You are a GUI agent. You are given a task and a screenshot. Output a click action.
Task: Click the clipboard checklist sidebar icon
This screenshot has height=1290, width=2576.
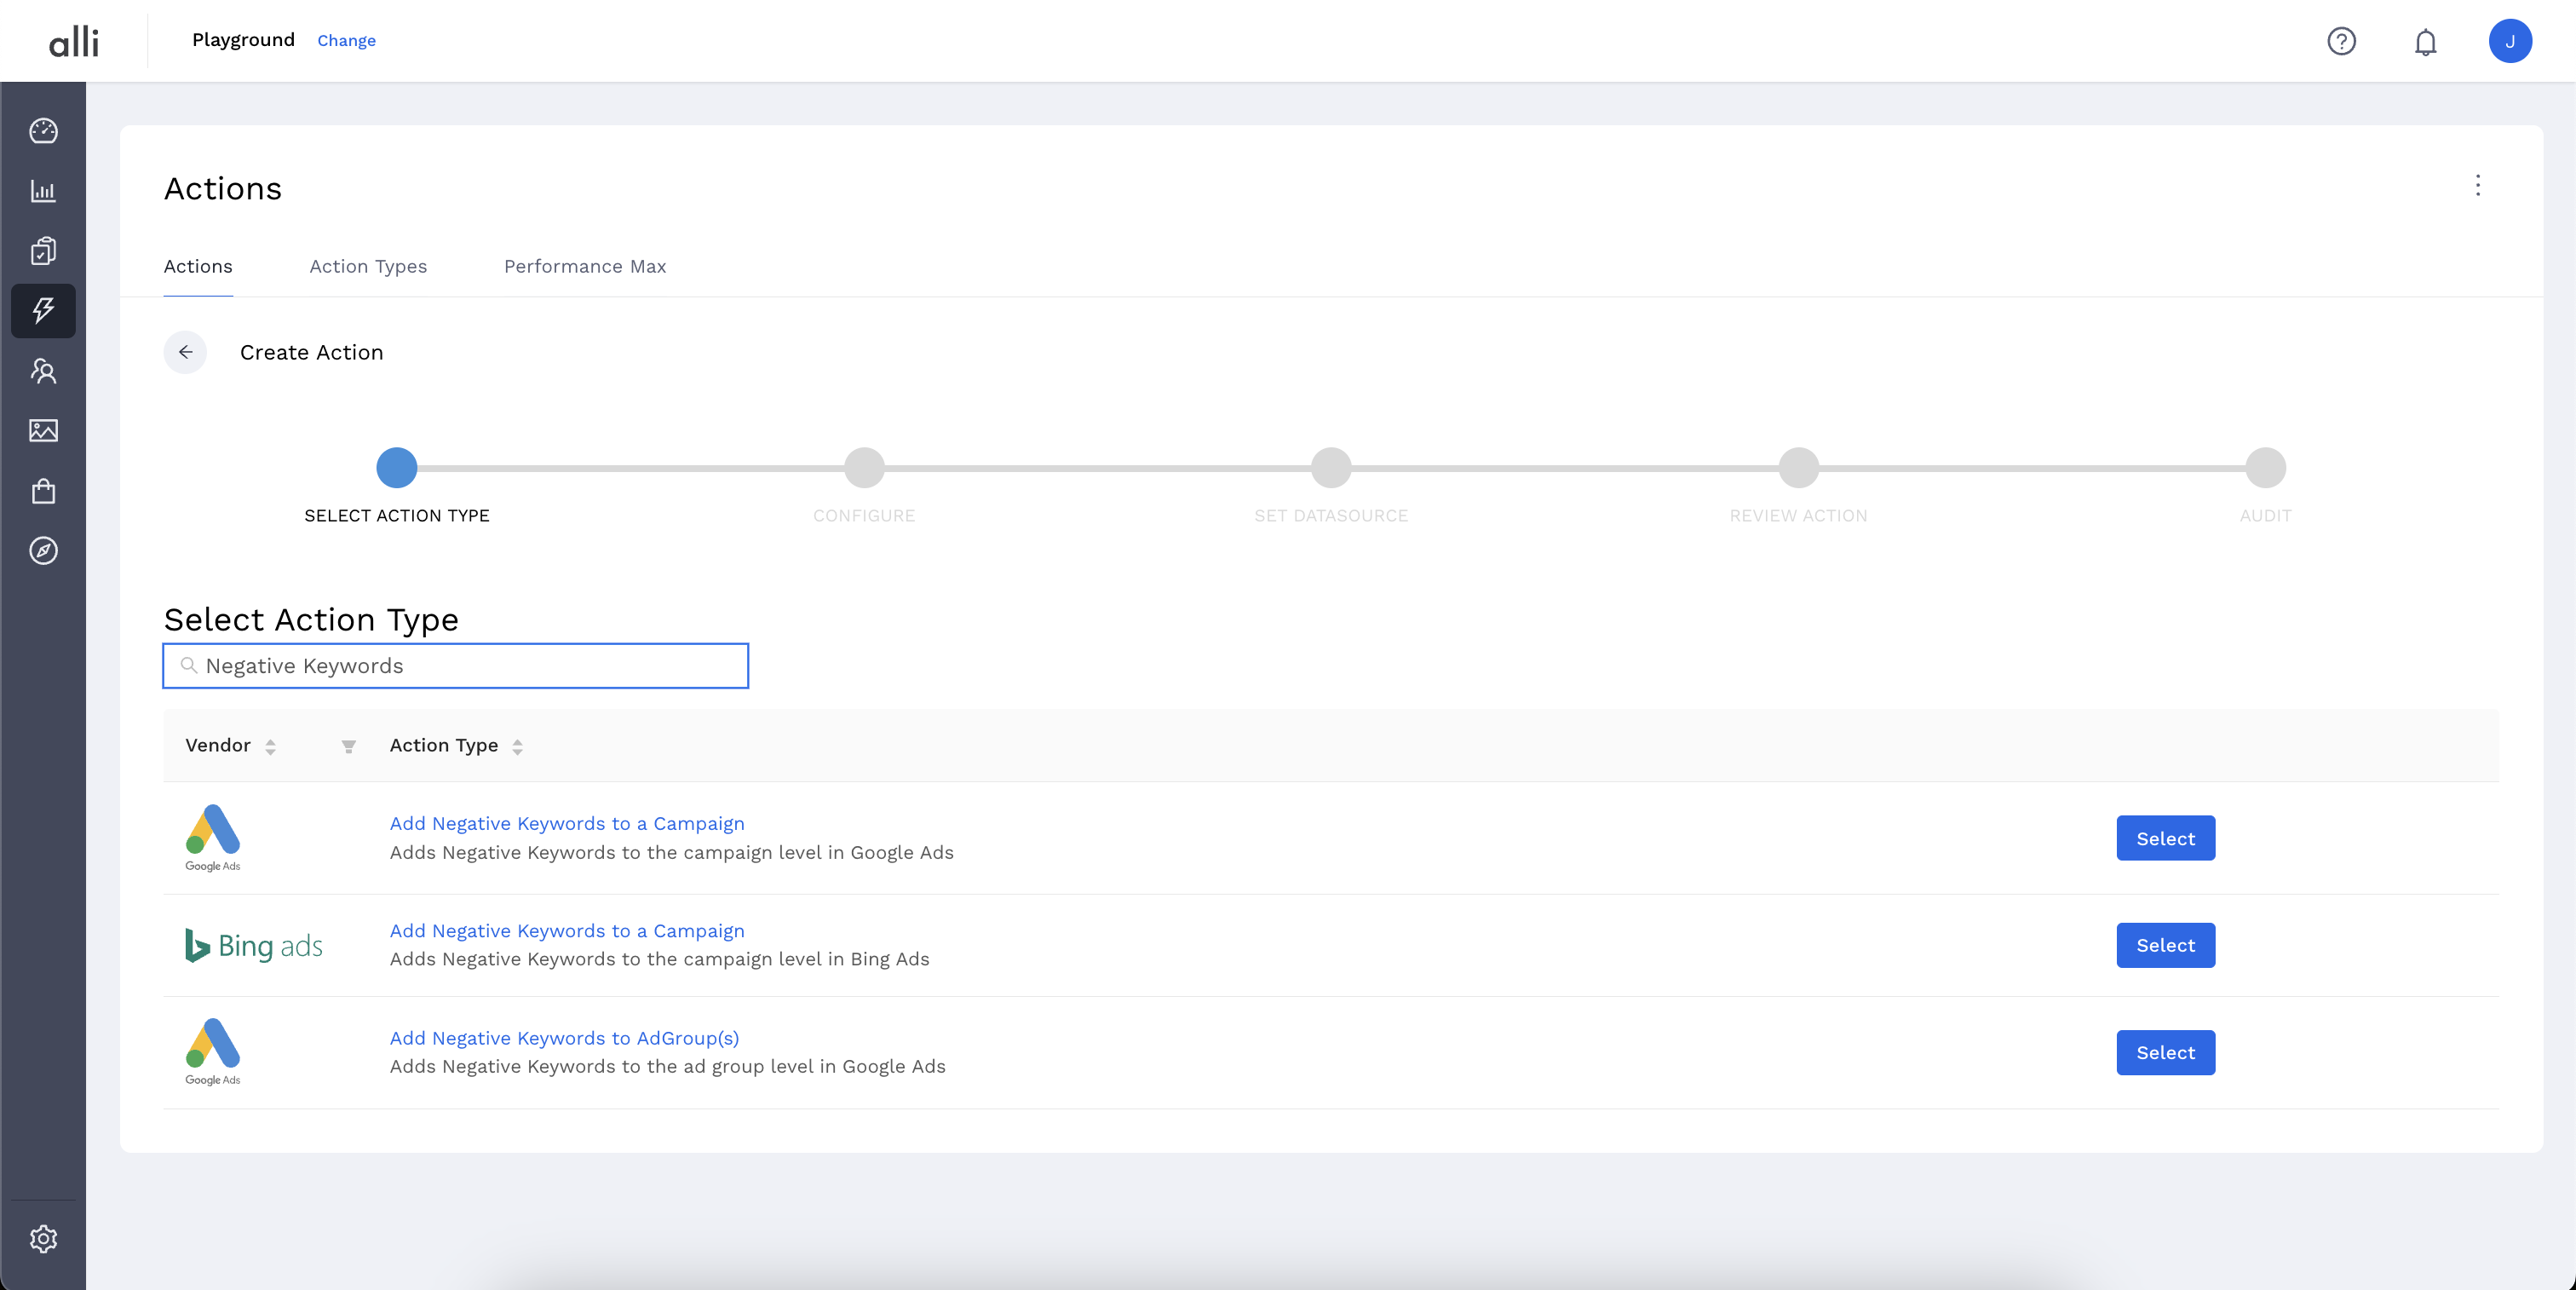pyautogui.click(x=43, y=251)
